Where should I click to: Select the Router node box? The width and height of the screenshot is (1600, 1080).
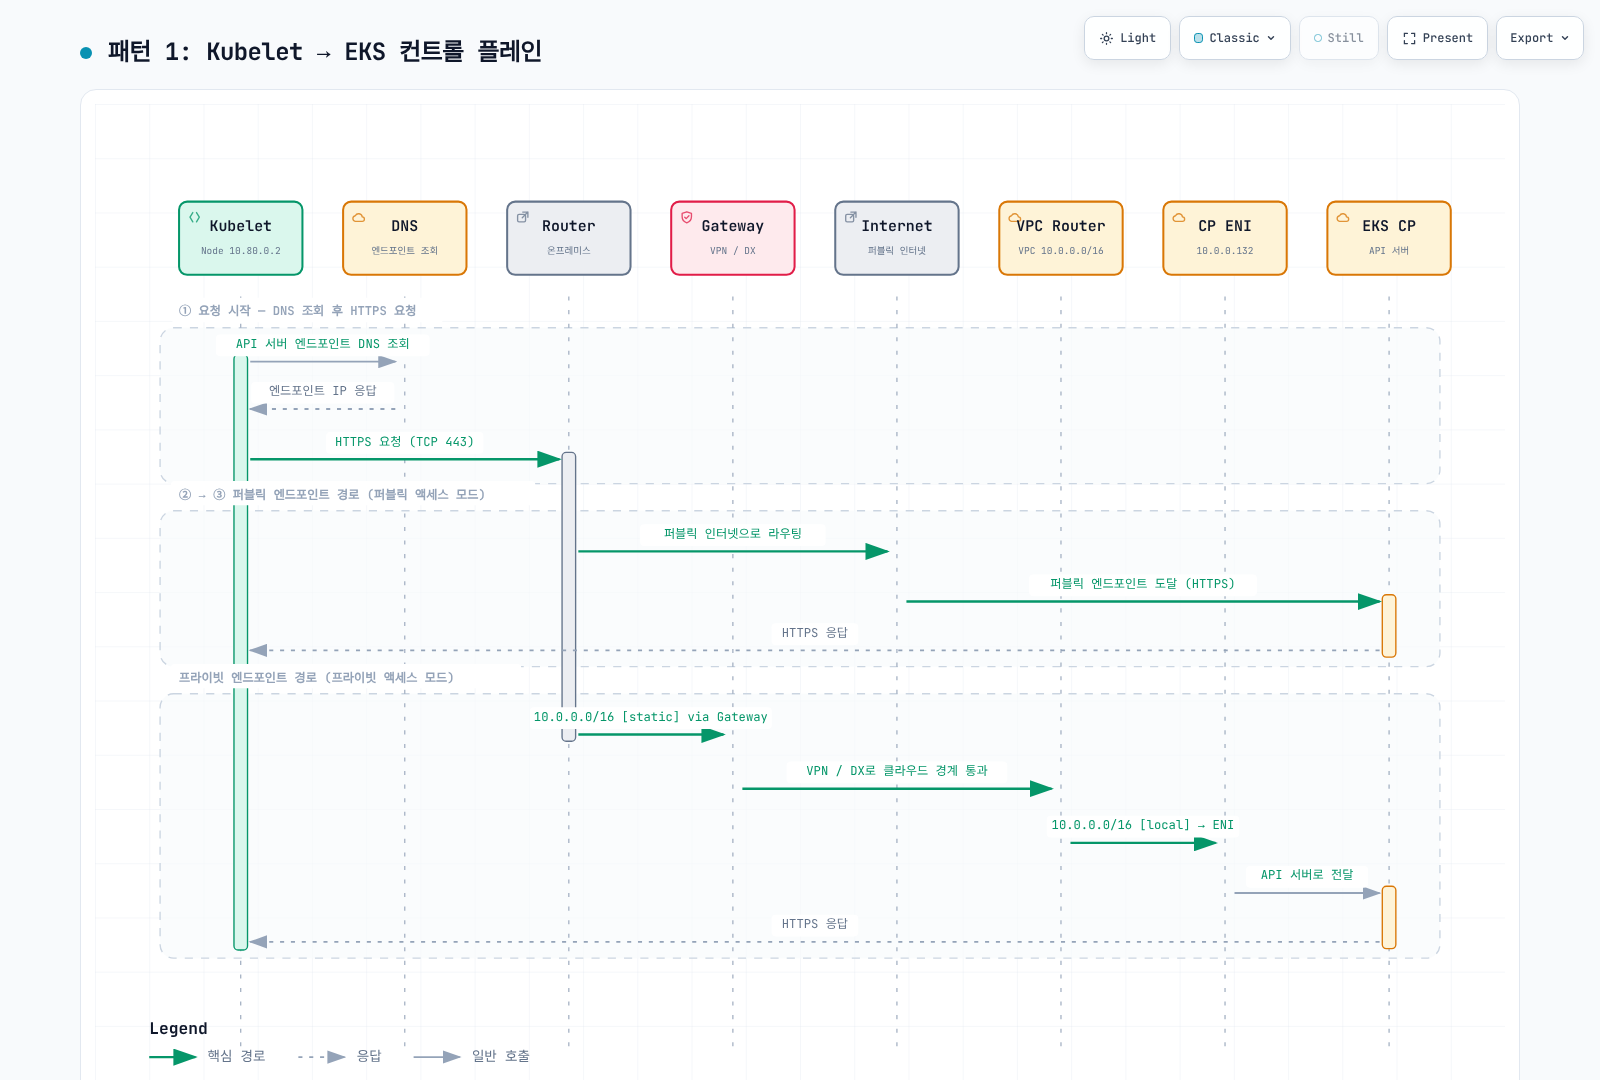tap(569, 238)
